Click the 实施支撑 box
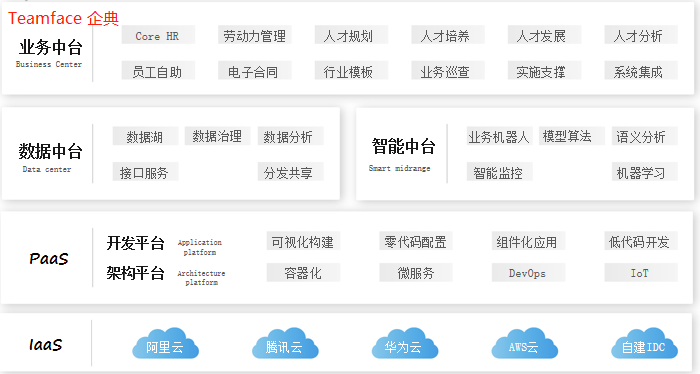 click(544, 71)
